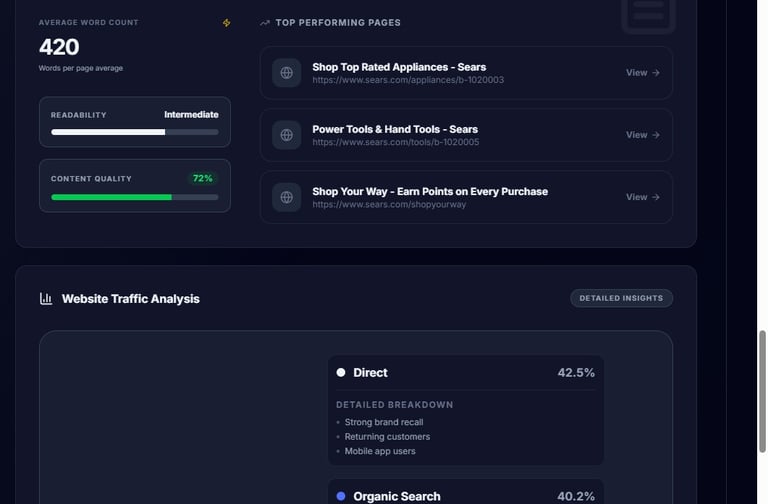Open Detailed Insights for traffic analysis
768x504 pixels.
[x=621, y=298]
